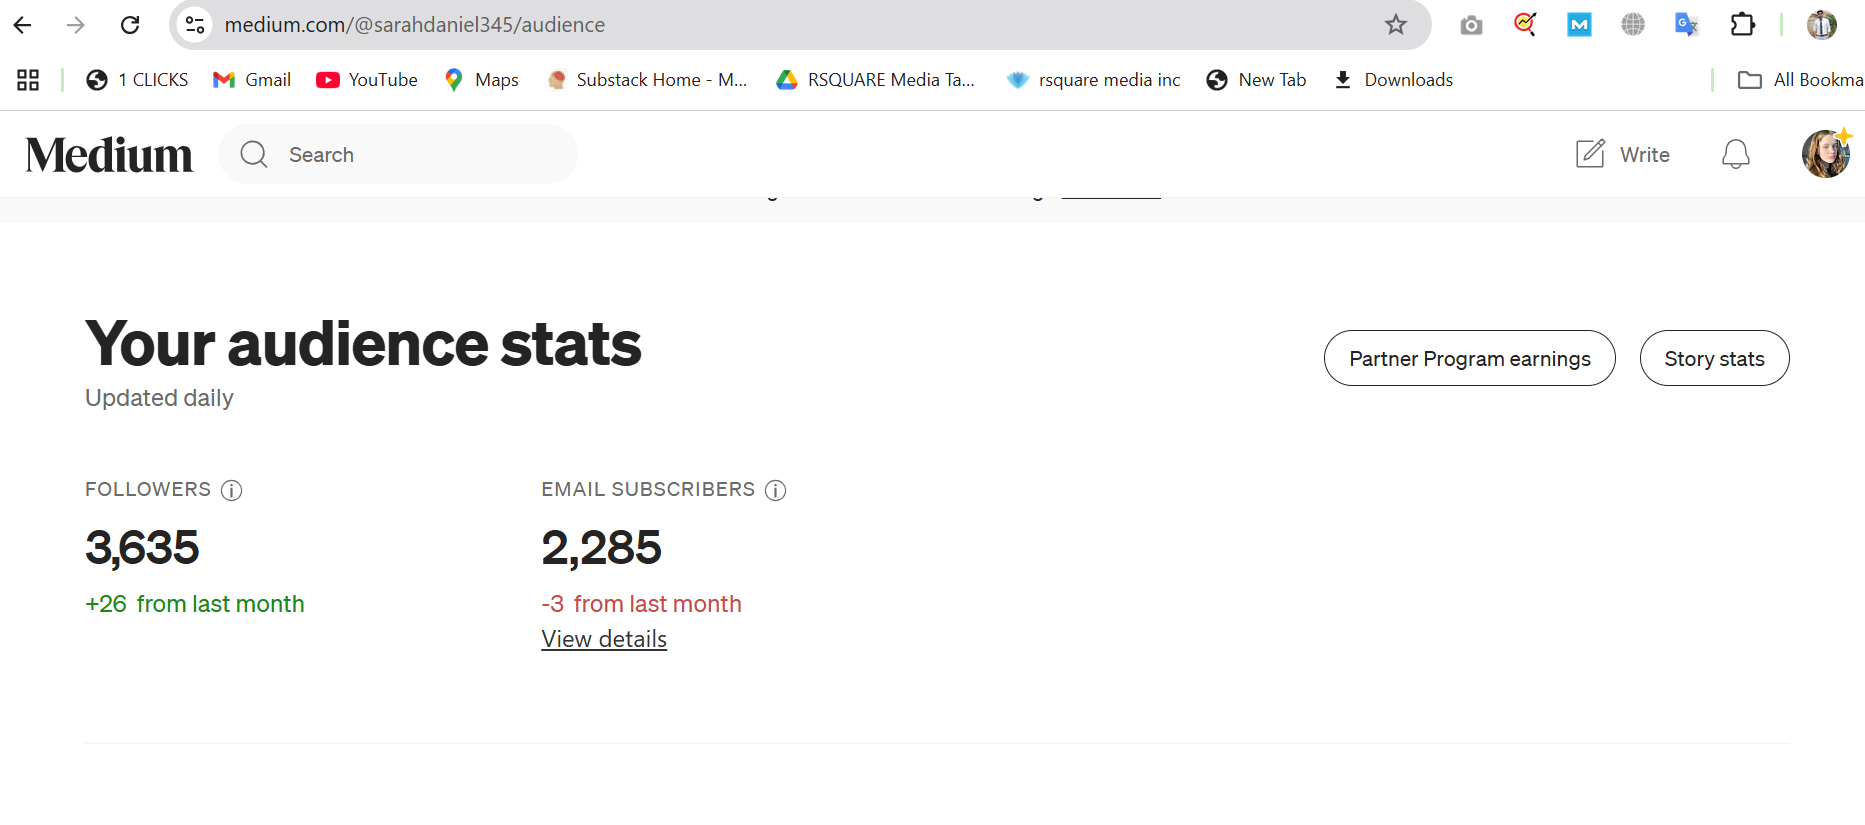Go back to the previous page
Viewport: 1865px width, 825px height.
tap(23, 25)
